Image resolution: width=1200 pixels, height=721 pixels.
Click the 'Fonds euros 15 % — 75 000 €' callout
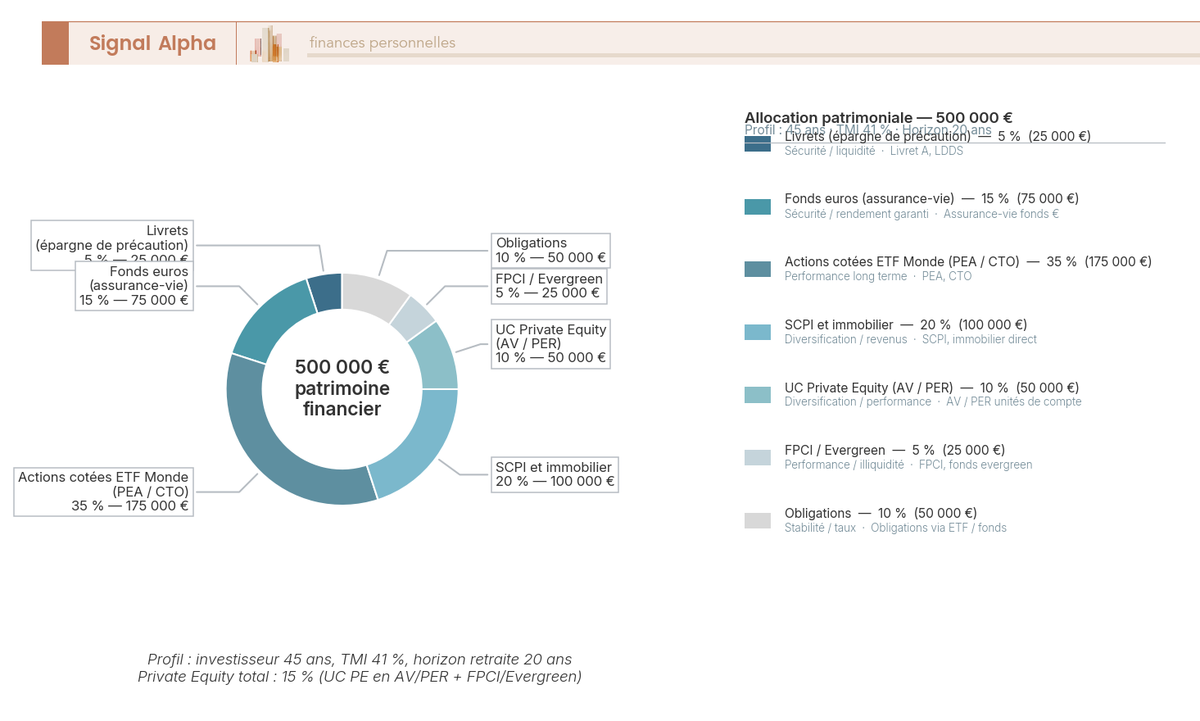coord(135,286)
